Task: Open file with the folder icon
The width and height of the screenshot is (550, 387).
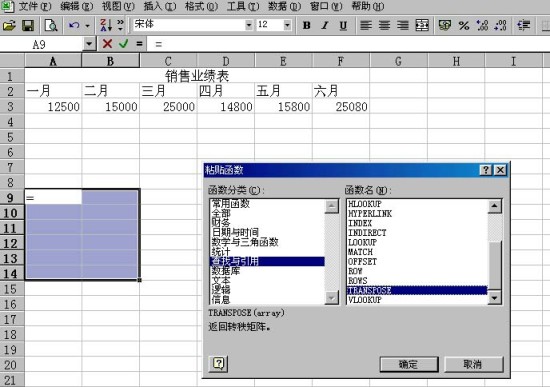Action: (9, 25)
